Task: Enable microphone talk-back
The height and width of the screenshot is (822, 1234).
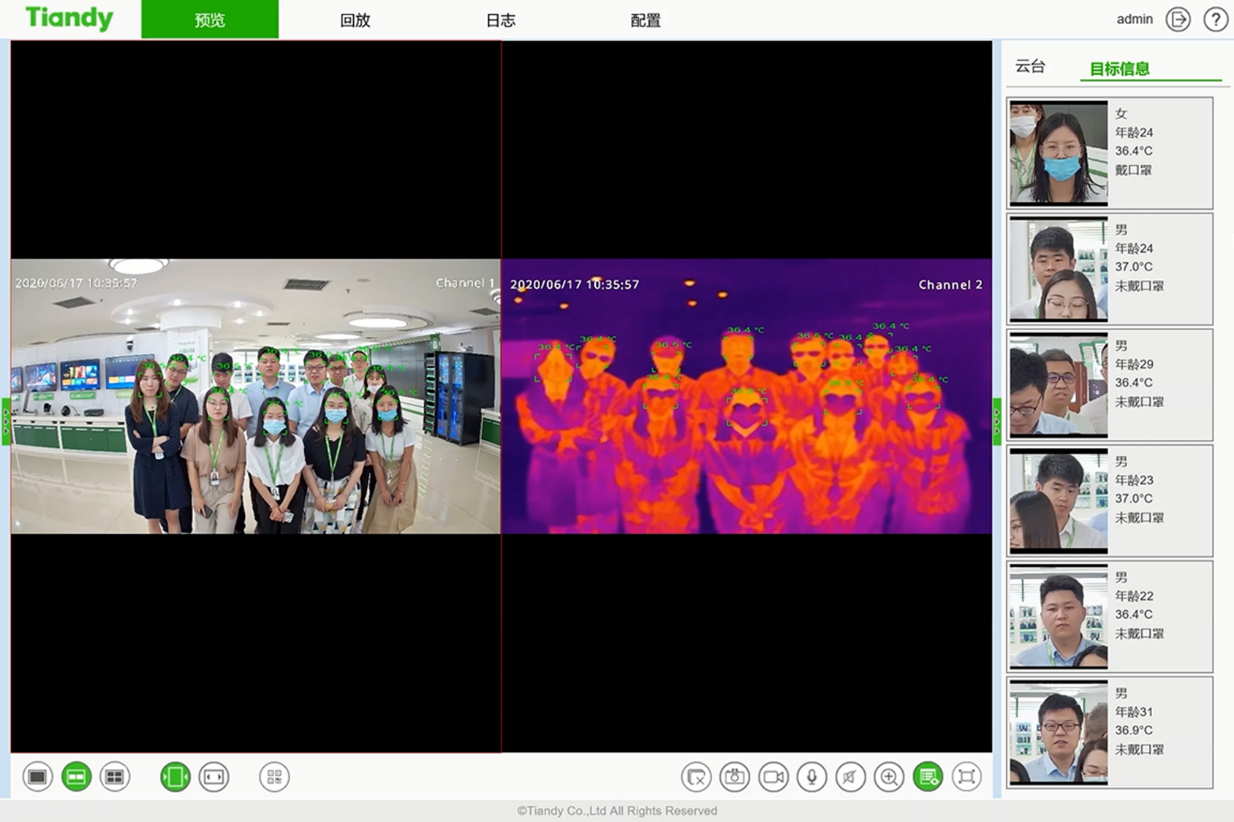Action: 812,777
